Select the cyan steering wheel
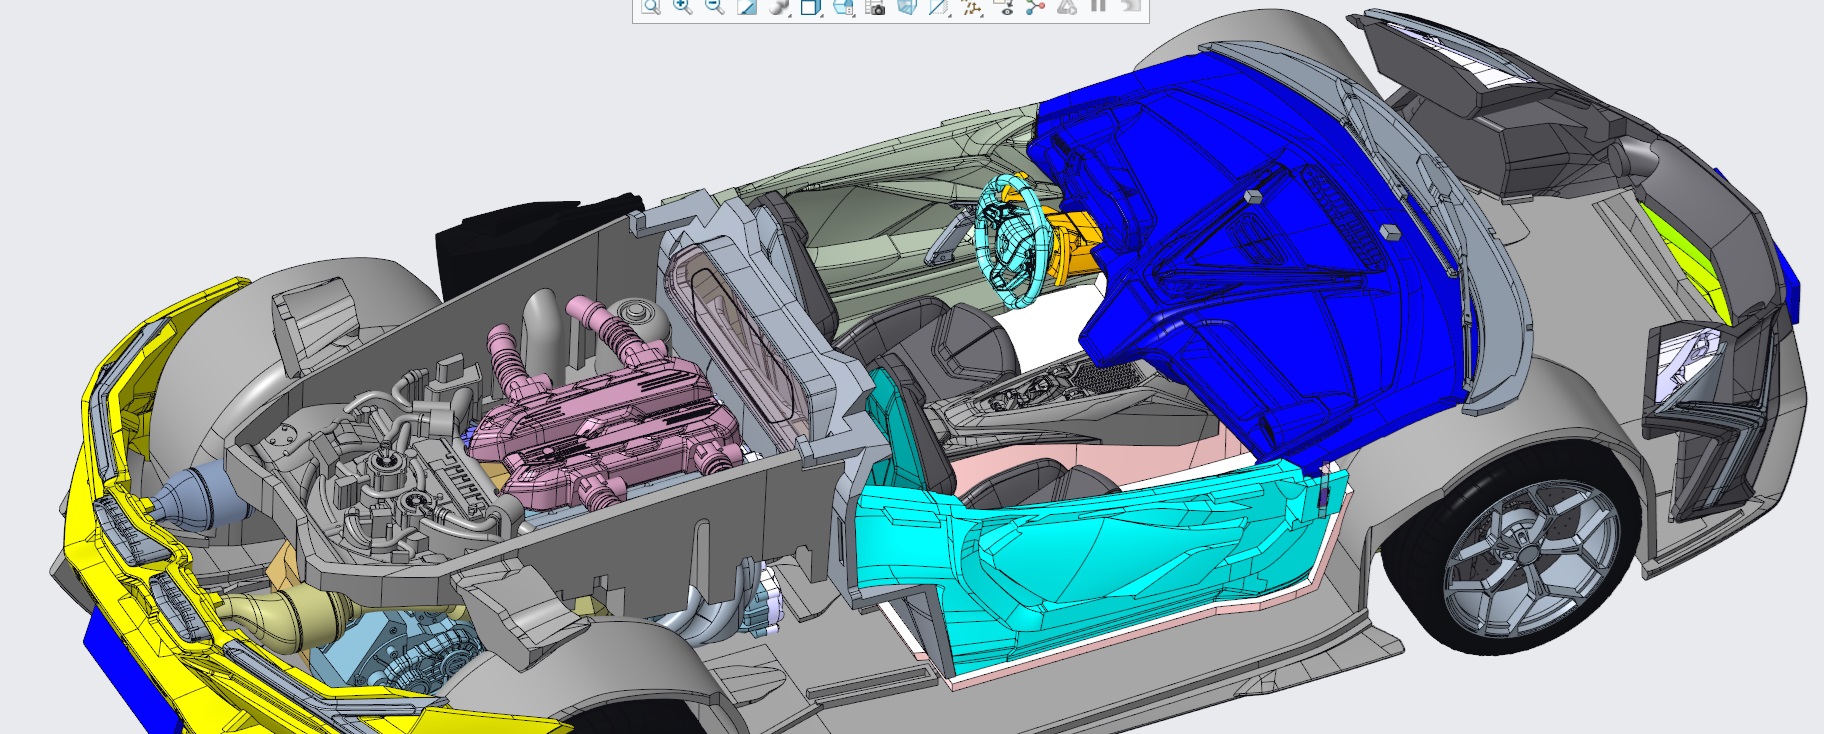1824x734 pixels. coord(1010,240)
